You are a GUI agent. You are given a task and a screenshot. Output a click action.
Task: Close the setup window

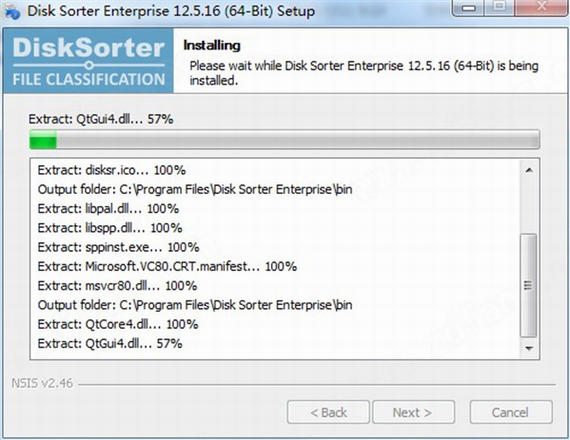(x=542, y=7)
